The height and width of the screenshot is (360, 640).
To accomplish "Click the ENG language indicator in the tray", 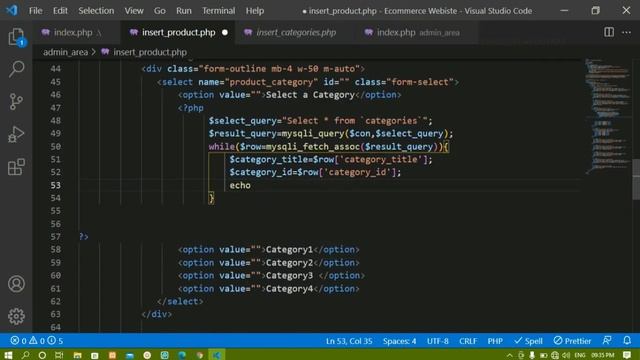I will click(x=580, y=356).
